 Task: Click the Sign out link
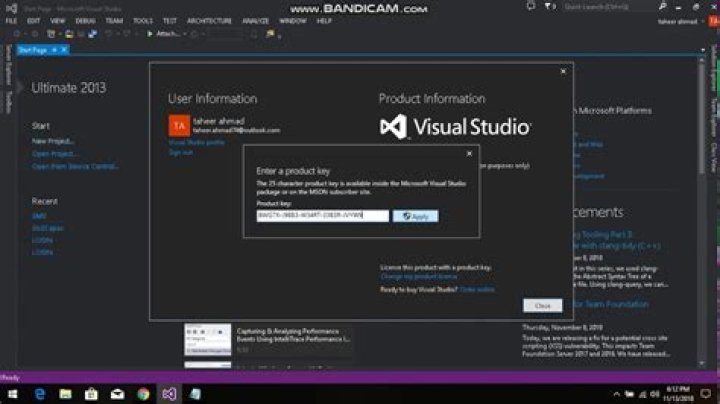tap(180, 152)
